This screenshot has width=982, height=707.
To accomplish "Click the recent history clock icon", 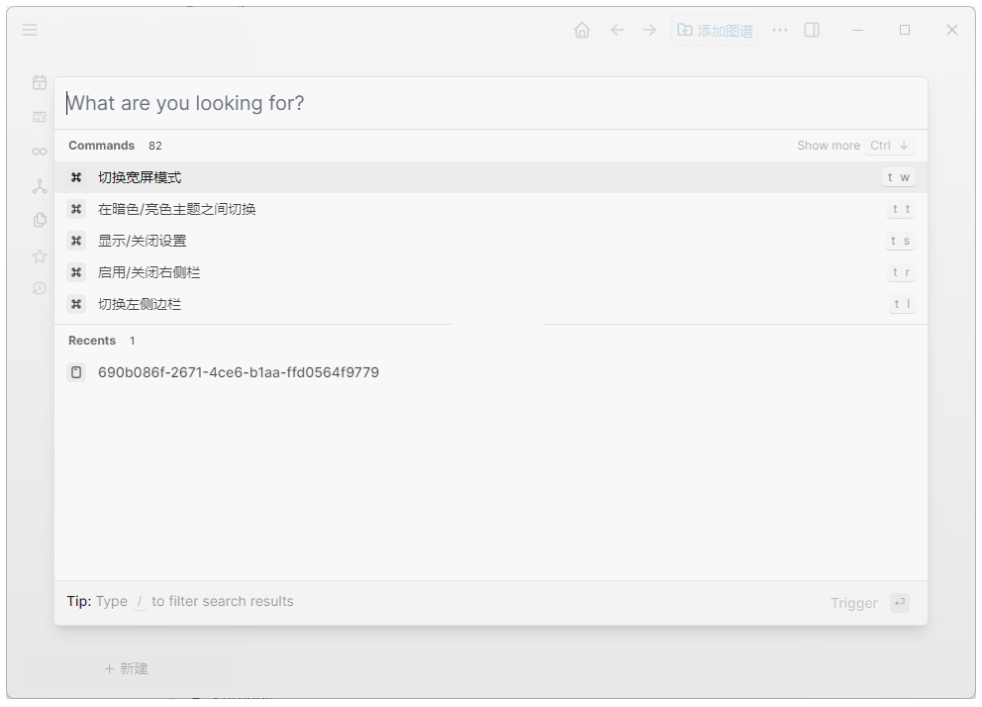I will pos(40,289).
